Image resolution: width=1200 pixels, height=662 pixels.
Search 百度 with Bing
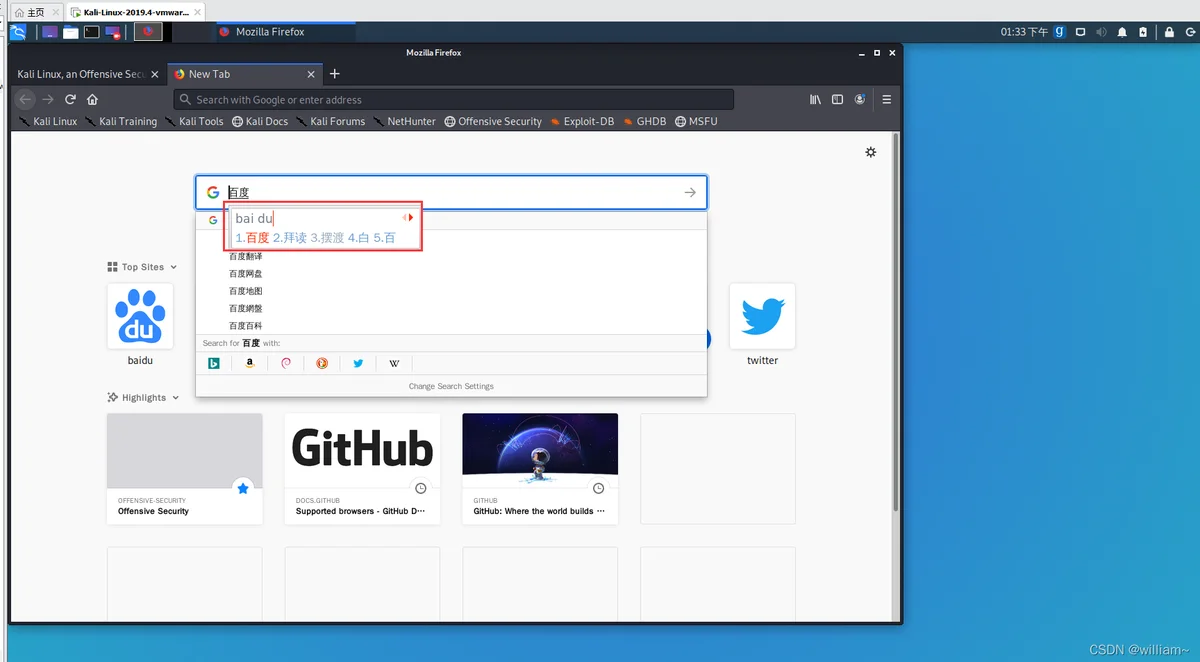tap(214, 363)
